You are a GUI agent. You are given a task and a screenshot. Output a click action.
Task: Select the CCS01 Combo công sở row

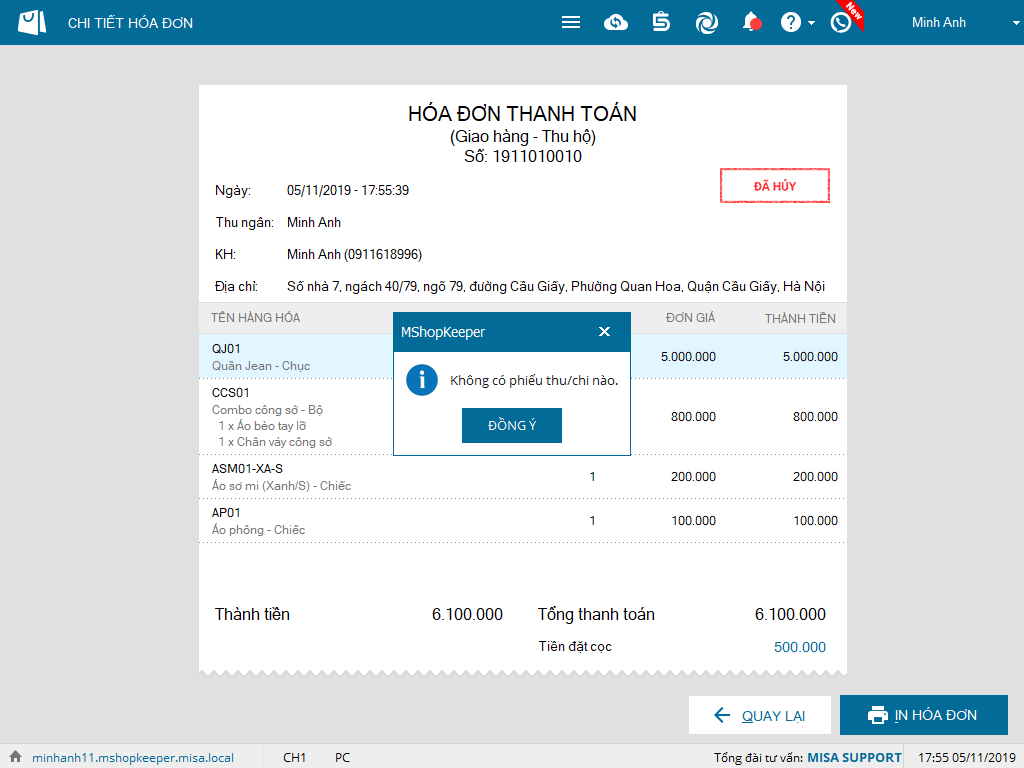(x=522, y=417)
